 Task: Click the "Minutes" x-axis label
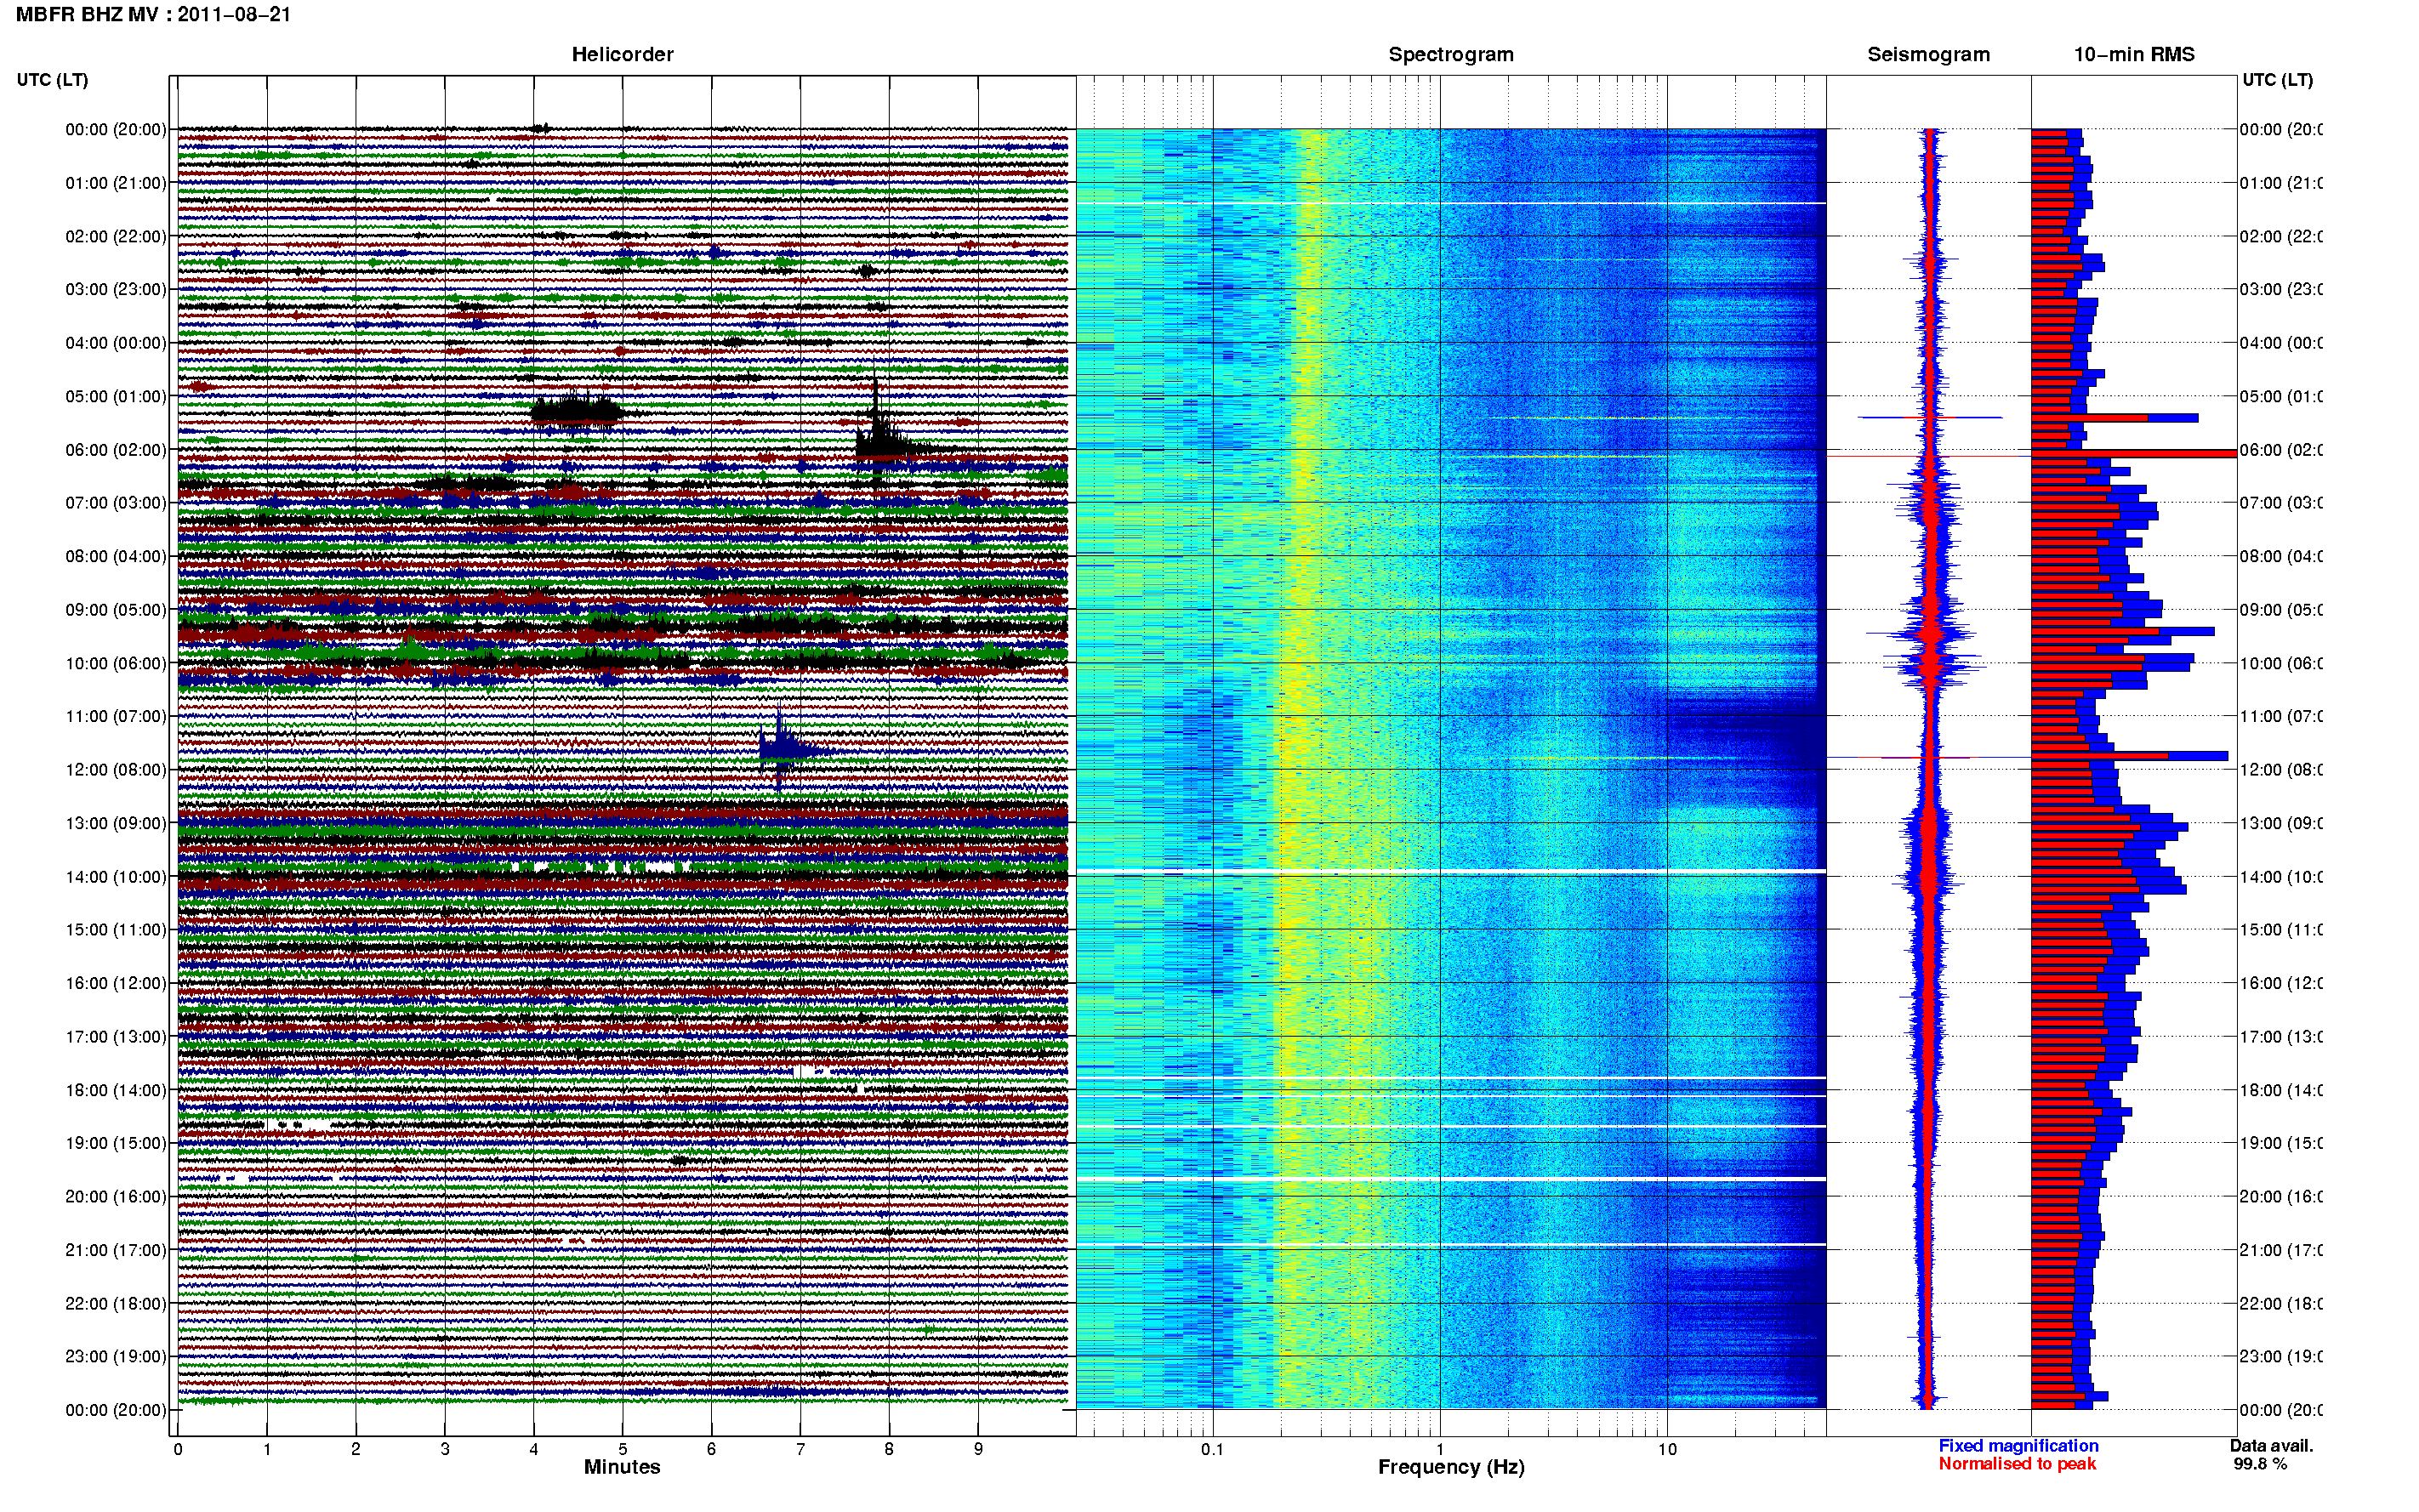click(x=622, y=1467)
